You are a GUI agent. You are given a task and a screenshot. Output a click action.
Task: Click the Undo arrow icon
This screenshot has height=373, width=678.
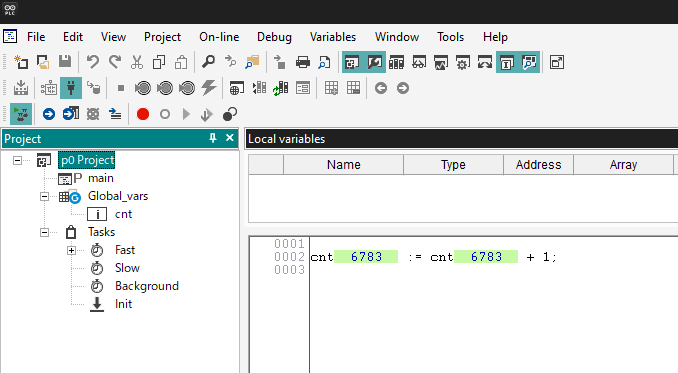pyautogui.click(x=93, y=62)
